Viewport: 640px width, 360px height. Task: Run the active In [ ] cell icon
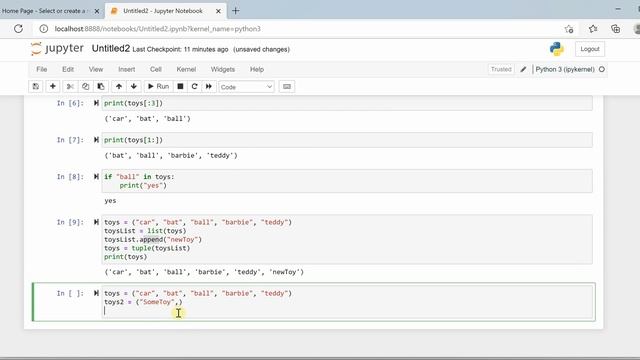[x=96, y=293]
